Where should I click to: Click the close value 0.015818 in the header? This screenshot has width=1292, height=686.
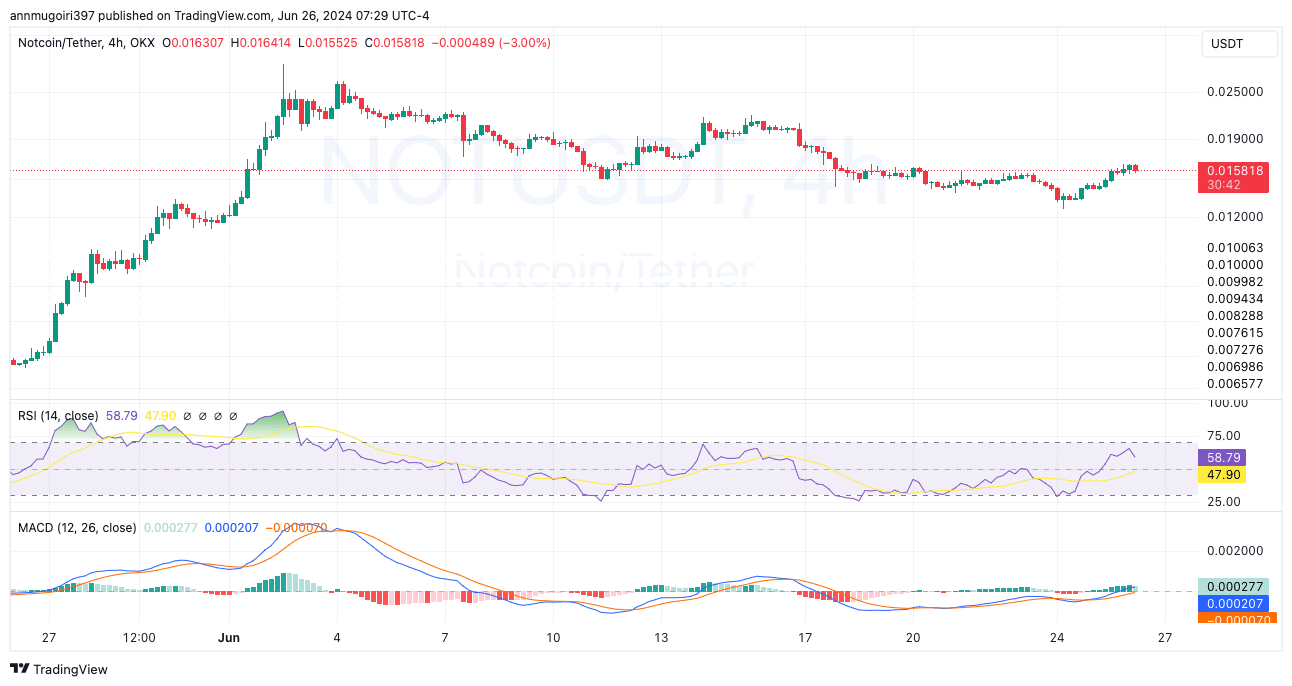(393, 43)
